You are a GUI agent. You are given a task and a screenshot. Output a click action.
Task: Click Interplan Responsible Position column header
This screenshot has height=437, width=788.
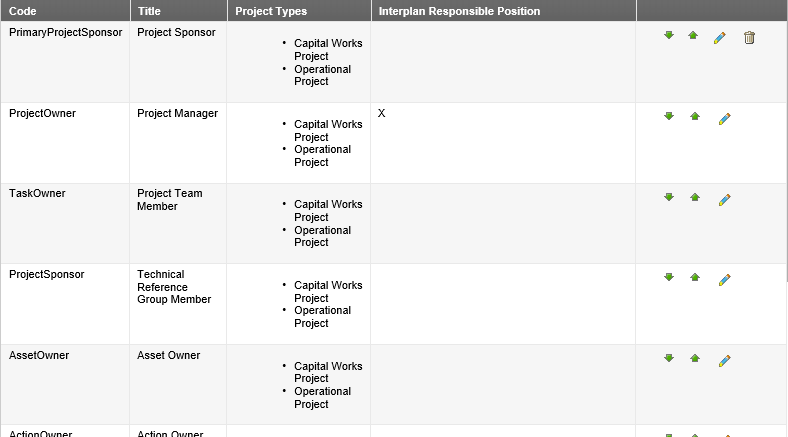(x=459, y=11)
